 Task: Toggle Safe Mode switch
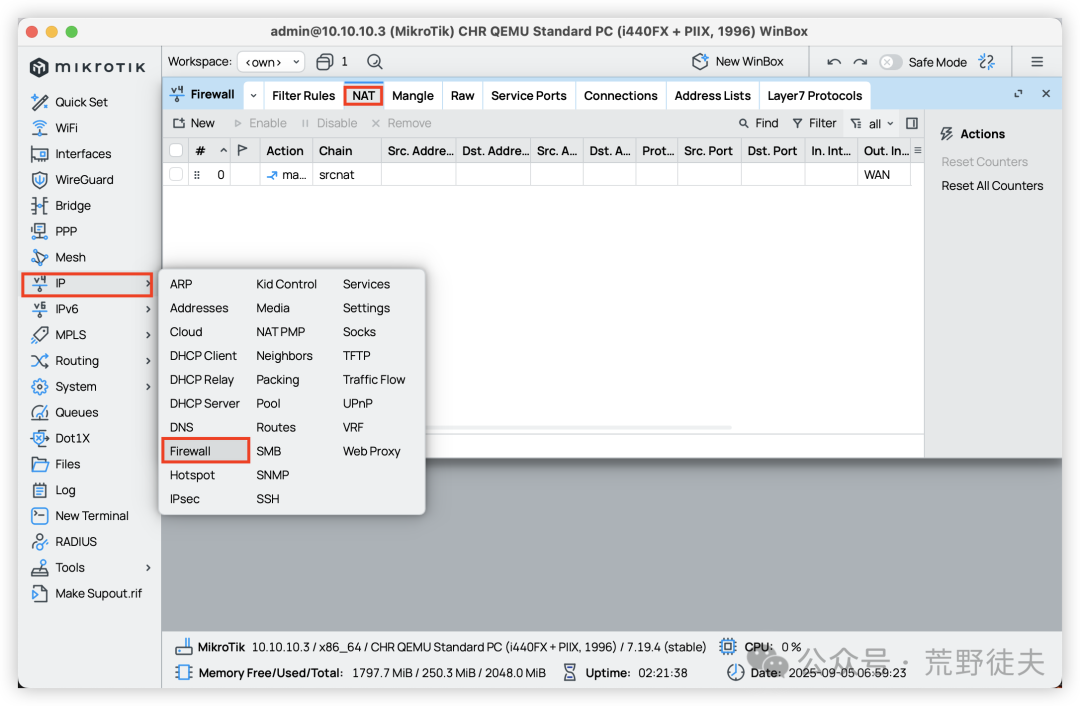(x=890, y=62)
